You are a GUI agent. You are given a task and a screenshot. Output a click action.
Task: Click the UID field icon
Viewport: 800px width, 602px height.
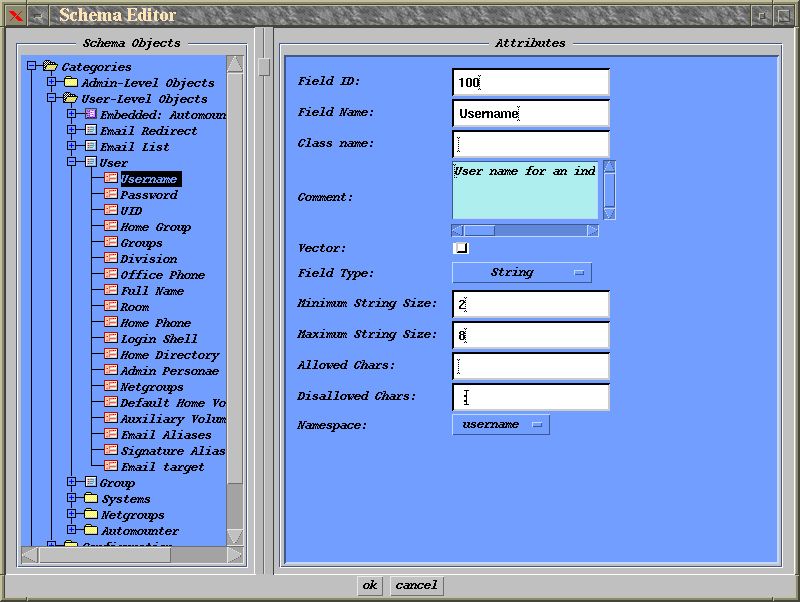point(111,210)
